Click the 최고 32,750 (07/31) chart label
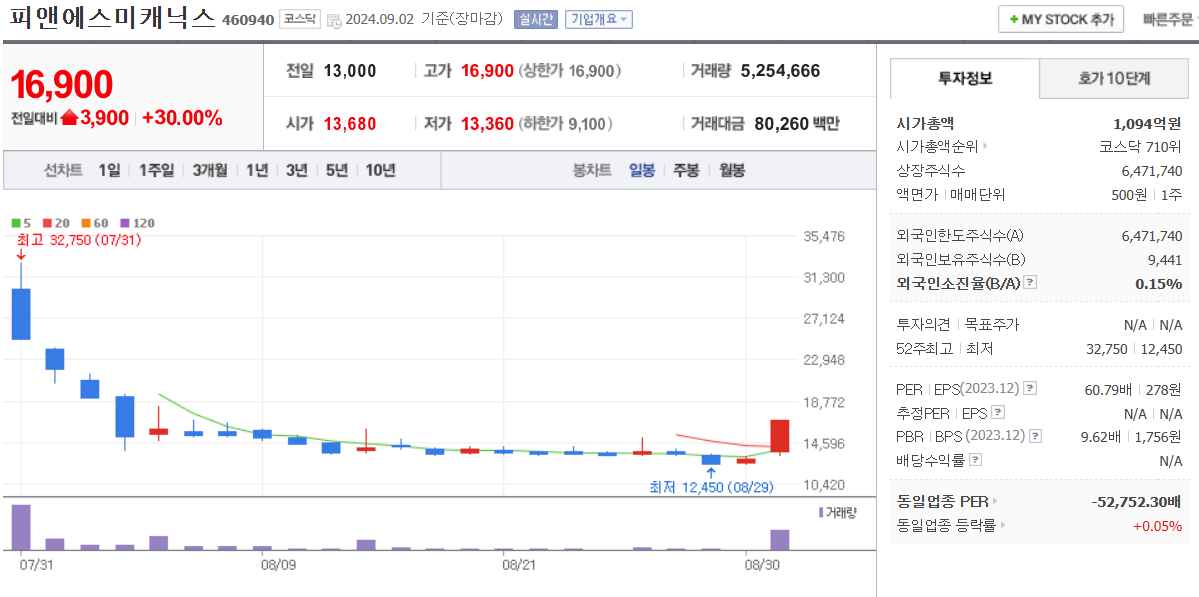The height and width of the screenshot is (597, 1199). coord(80,240)
